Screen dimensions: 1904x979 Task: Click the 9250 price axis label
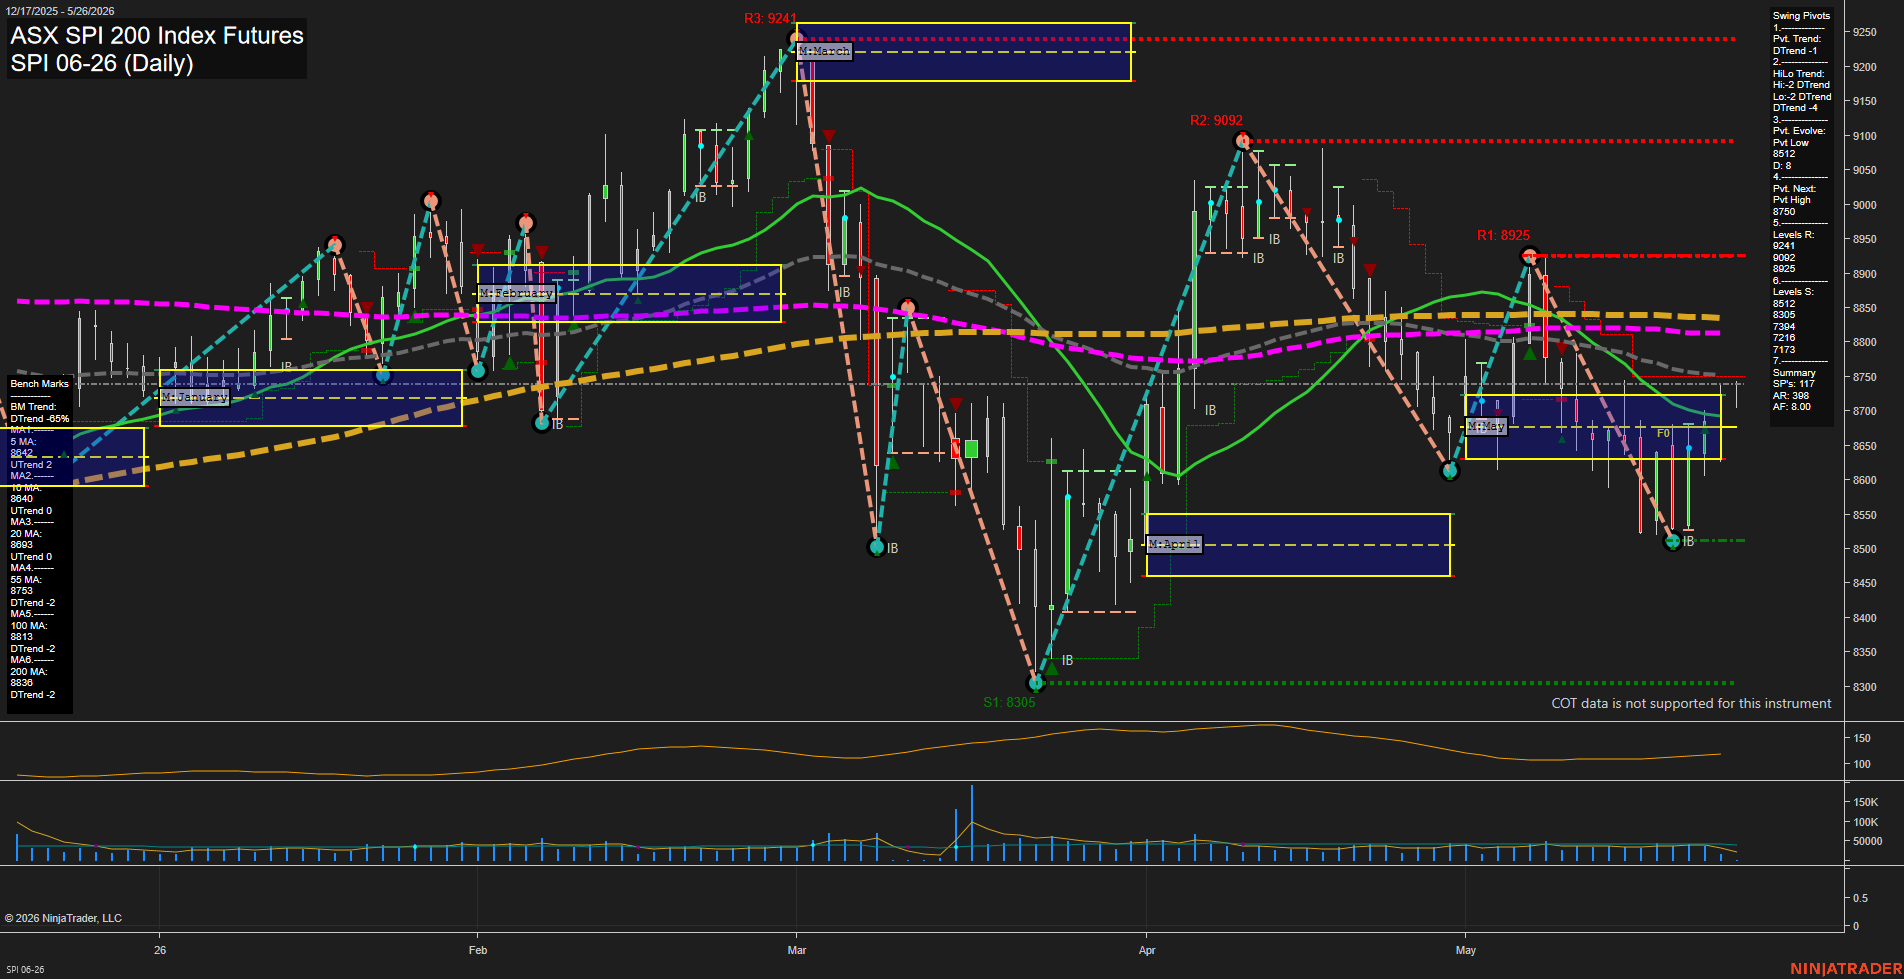1864,33
